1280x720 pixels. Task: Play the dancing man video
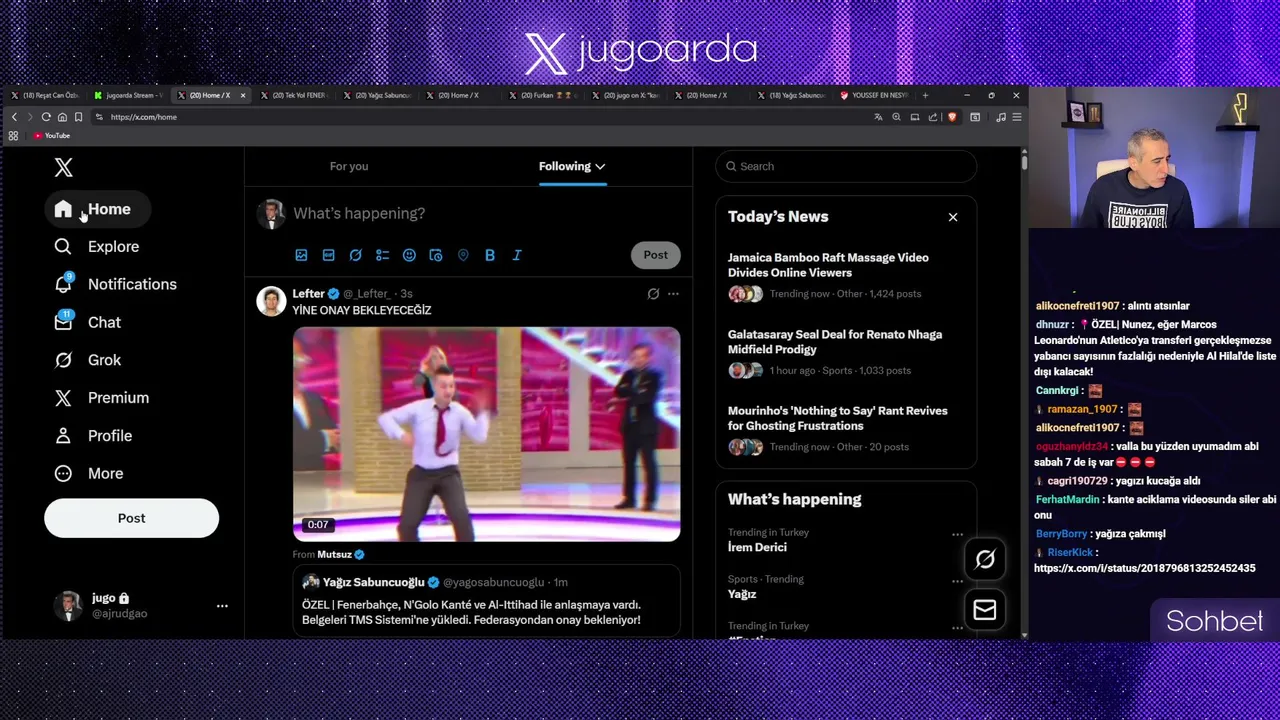[x=486, y=434]
